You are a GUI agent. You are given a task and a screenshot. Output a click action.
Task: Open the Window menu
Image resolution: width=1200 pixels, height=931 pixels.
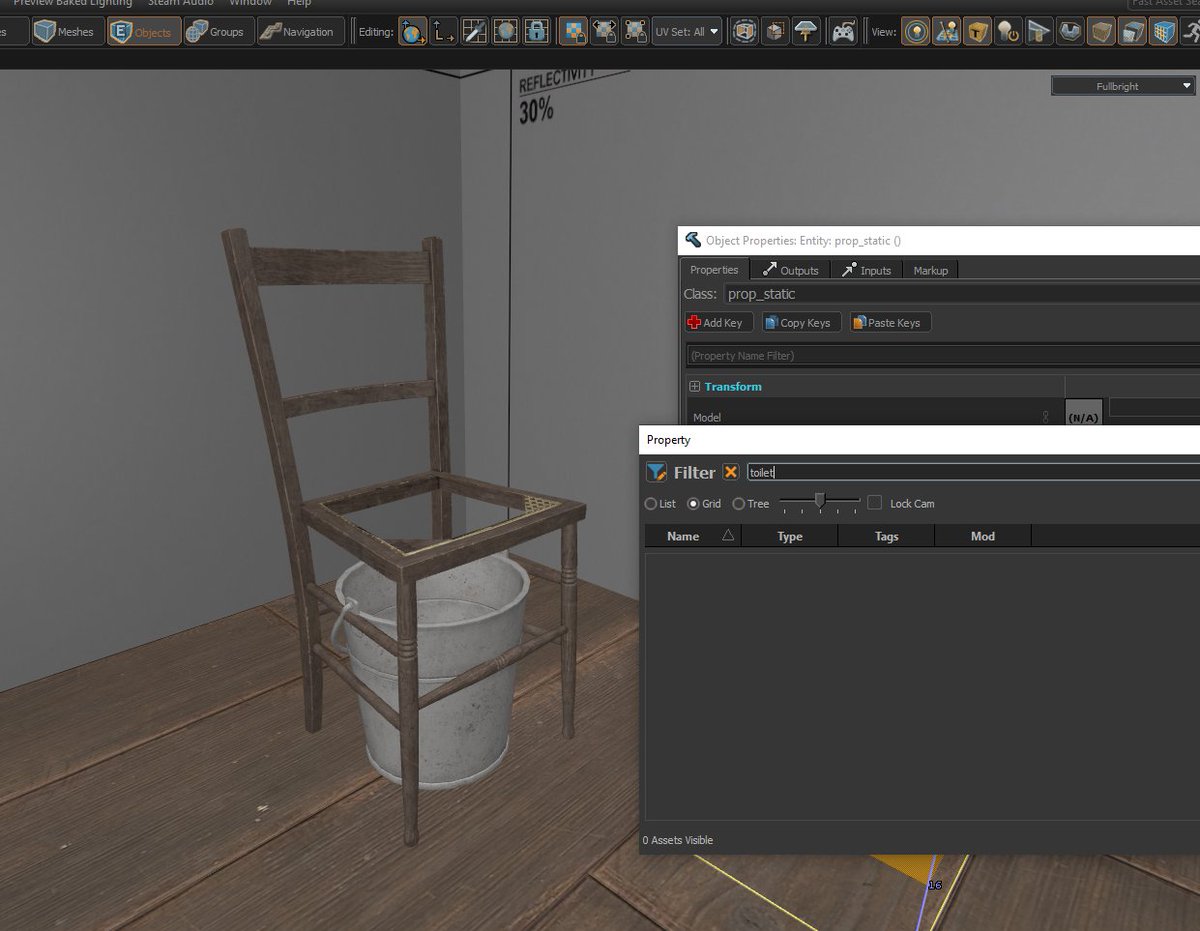tap(249, 4)
